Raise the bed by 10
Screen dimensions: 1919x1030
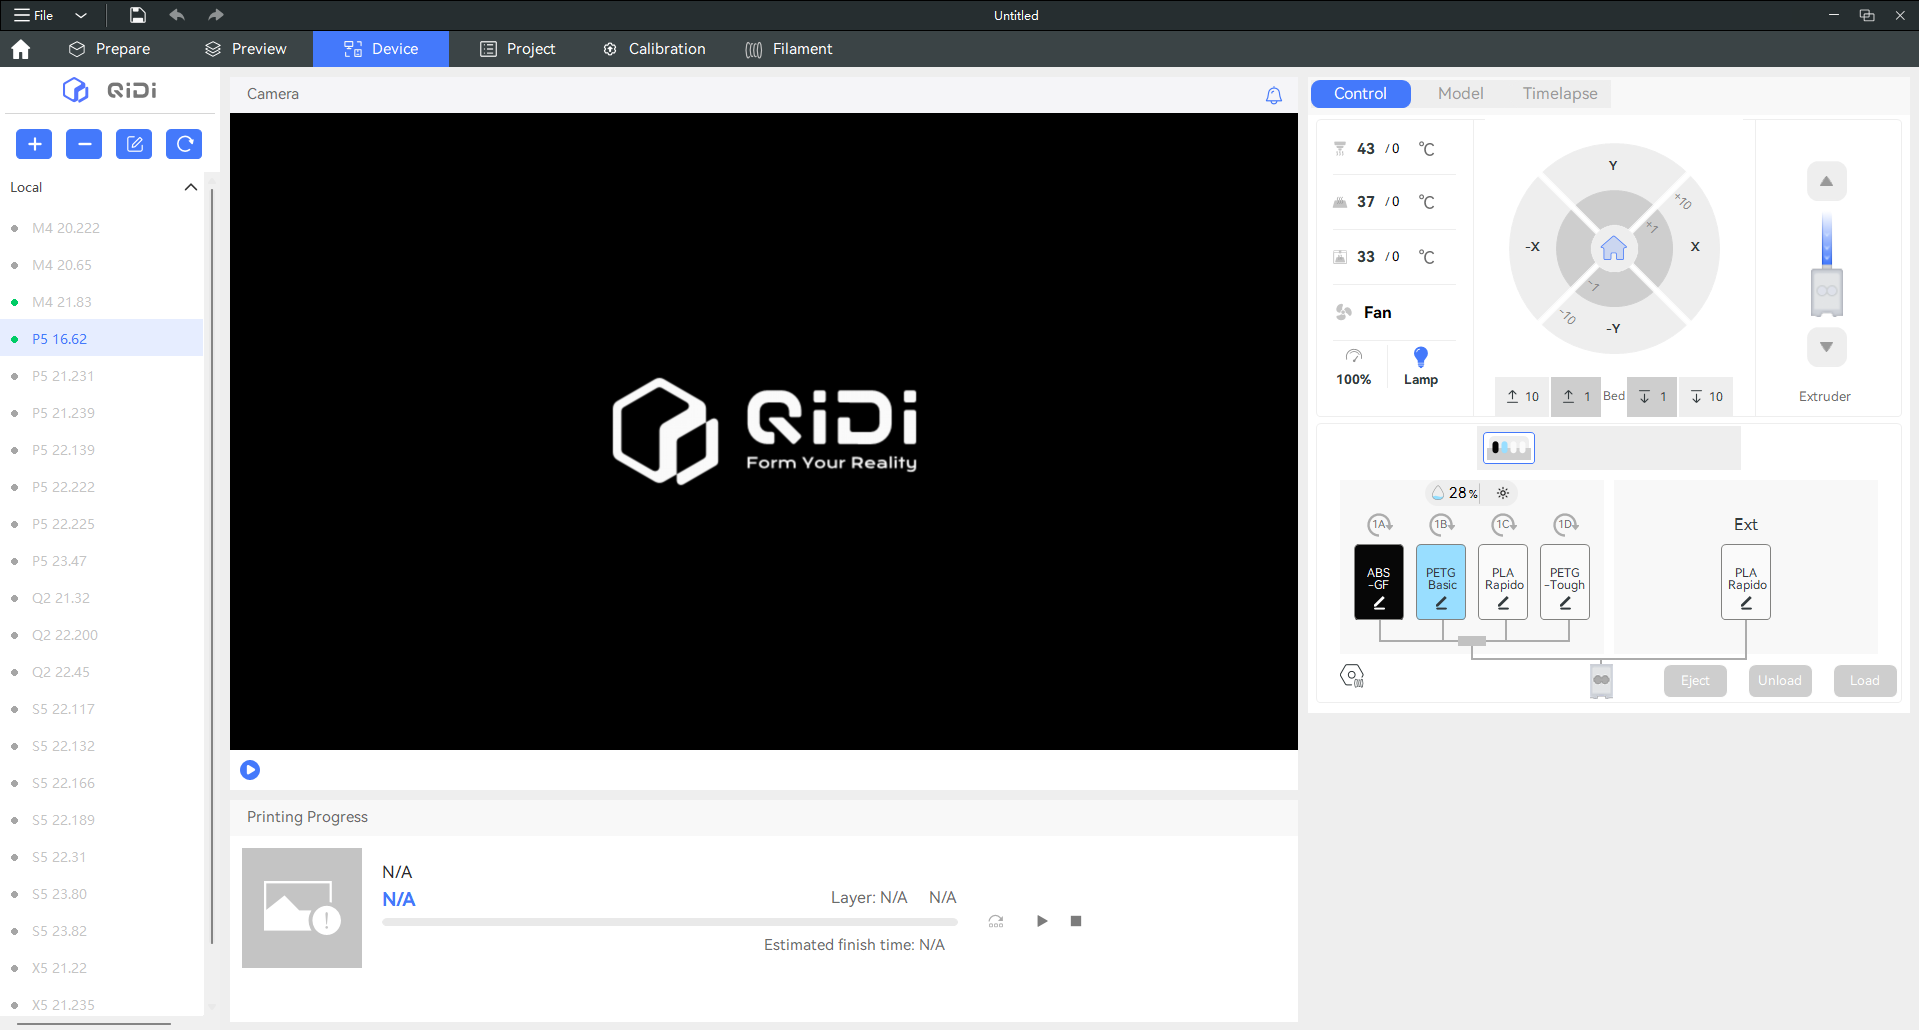pyautogui.click(x=1522, y=397)
